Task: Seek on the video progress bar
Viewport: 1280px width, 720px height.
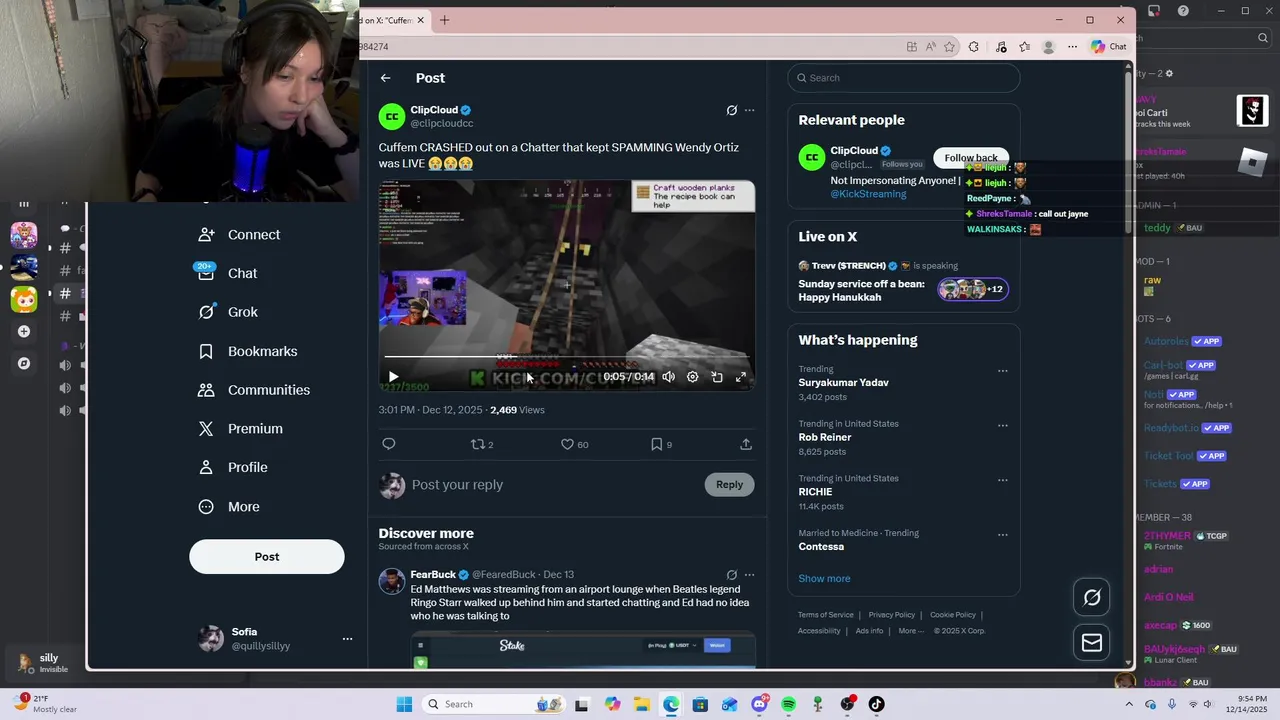Action: (x=567, y=356)
